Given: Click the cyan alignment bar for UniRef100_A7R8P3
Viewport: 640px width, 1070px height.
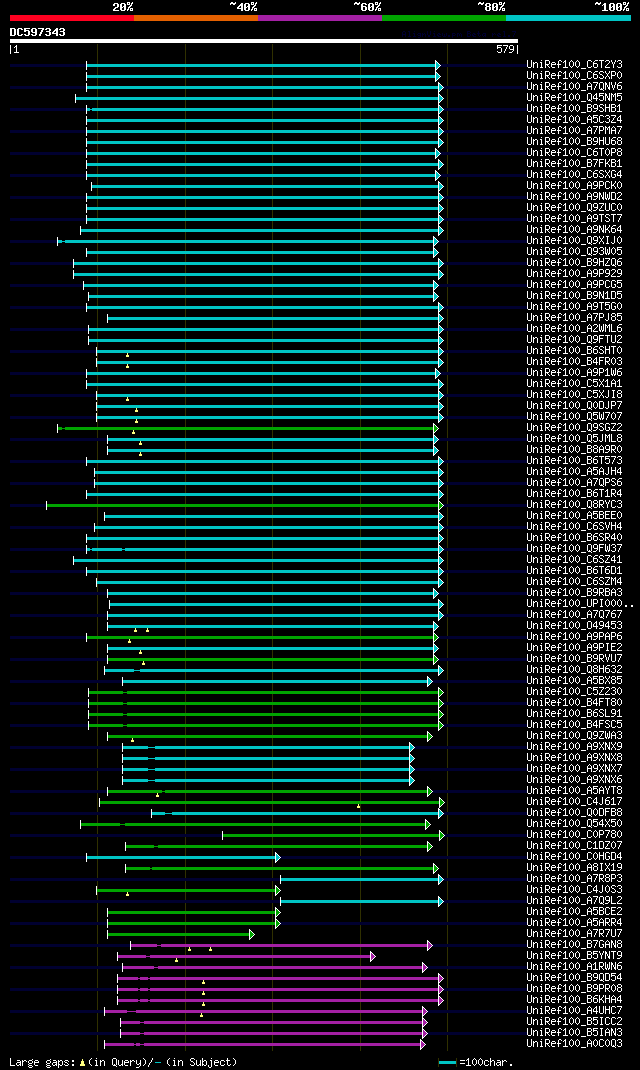Looking at the screenshot, I should (x=362, y=879).
